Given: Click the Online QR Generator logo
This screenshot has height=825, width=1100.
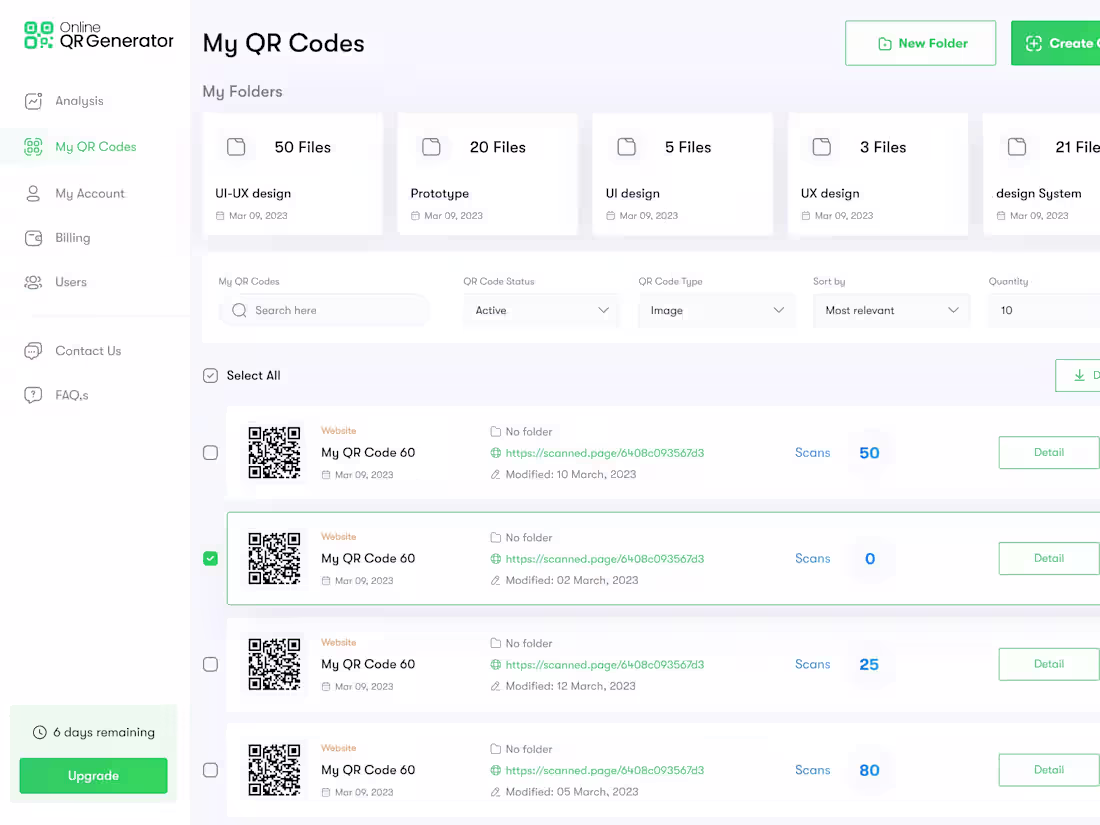Looking at the screenshot, I should tap(95, 33).
